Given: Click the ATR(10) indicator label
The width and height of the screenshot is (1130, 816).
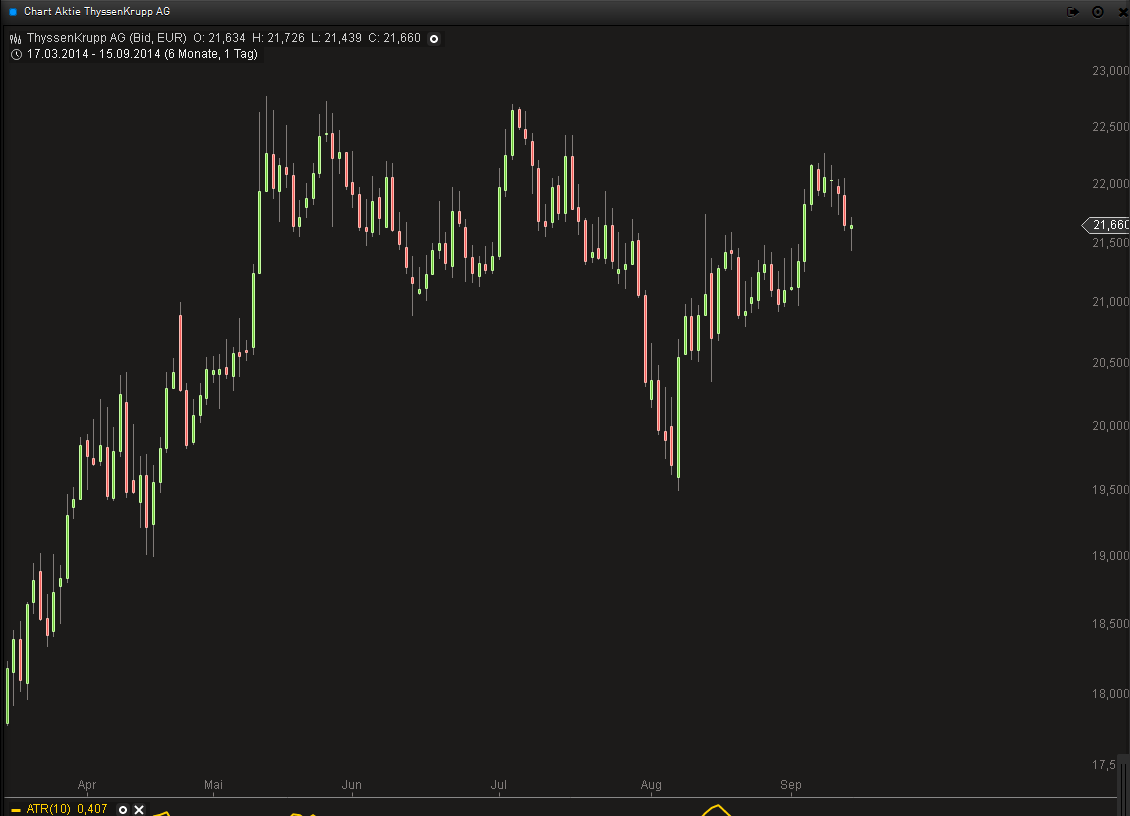Looking at the screenshot, I should [x=48, y=809].
